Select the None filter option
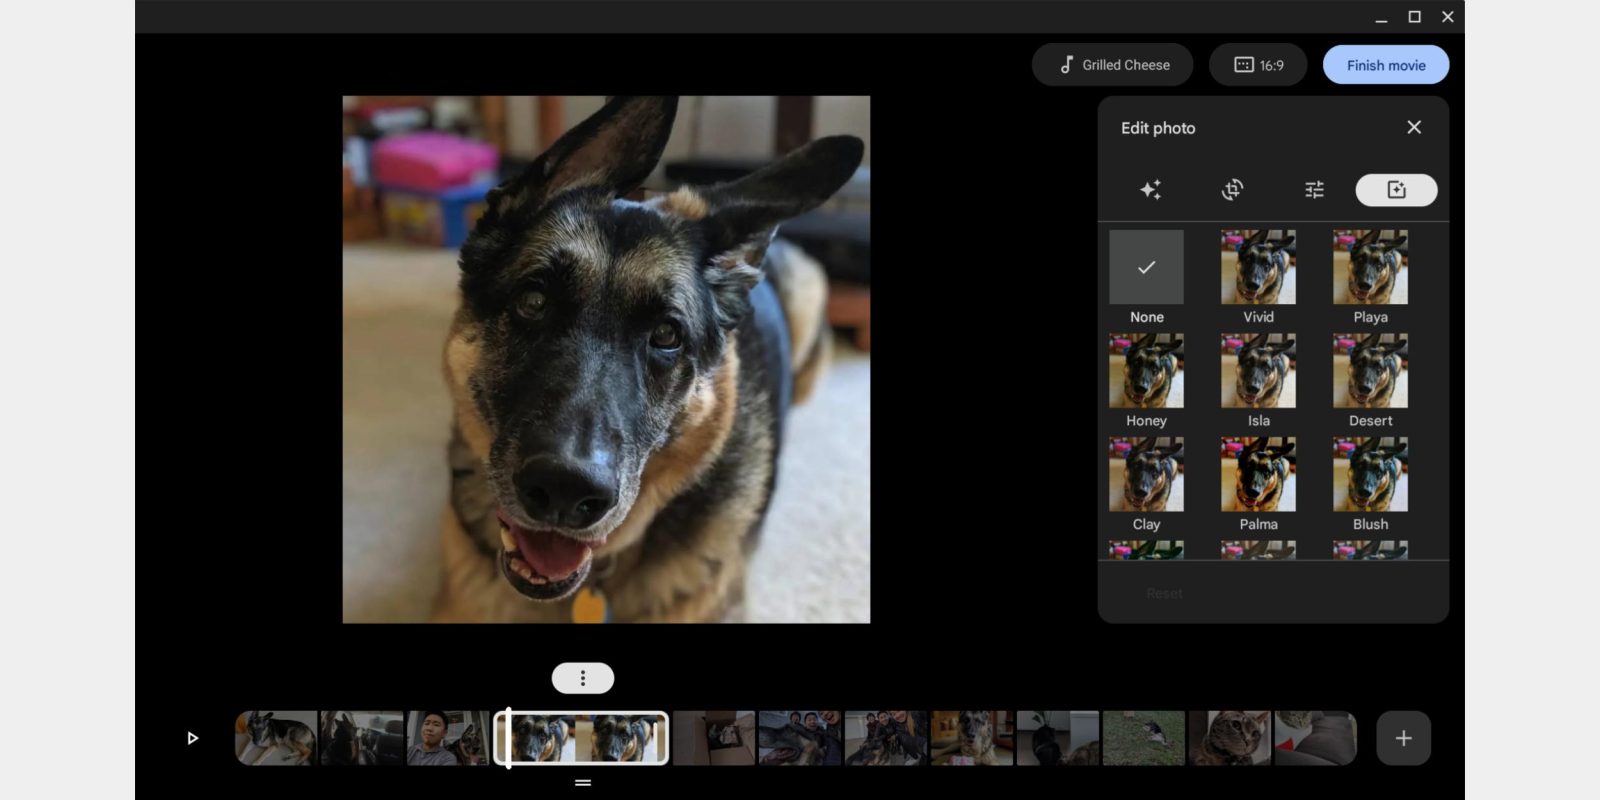 click(x=1146, y=267)
